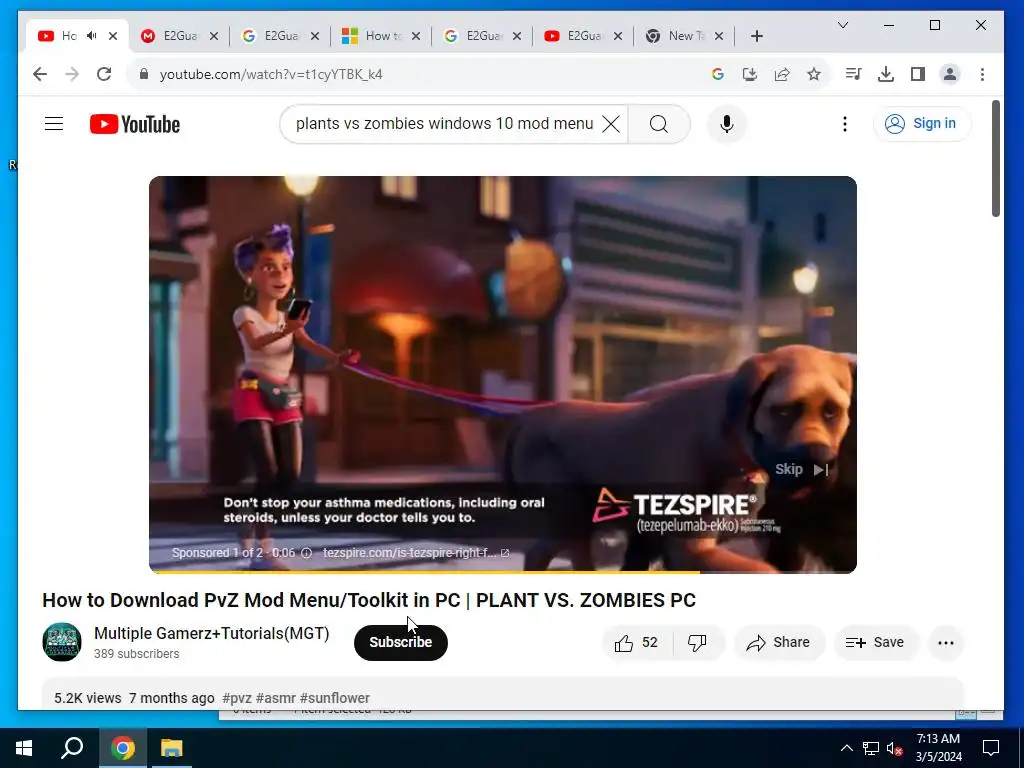Open Chrome downloads
1024x768 pixels.
(x=886, y=74)
